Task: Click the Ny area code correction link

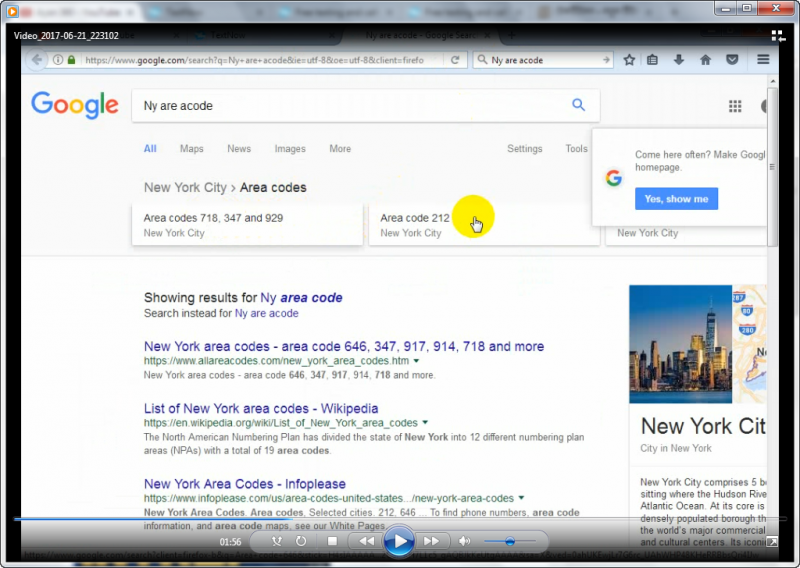Action: (301, 298)
